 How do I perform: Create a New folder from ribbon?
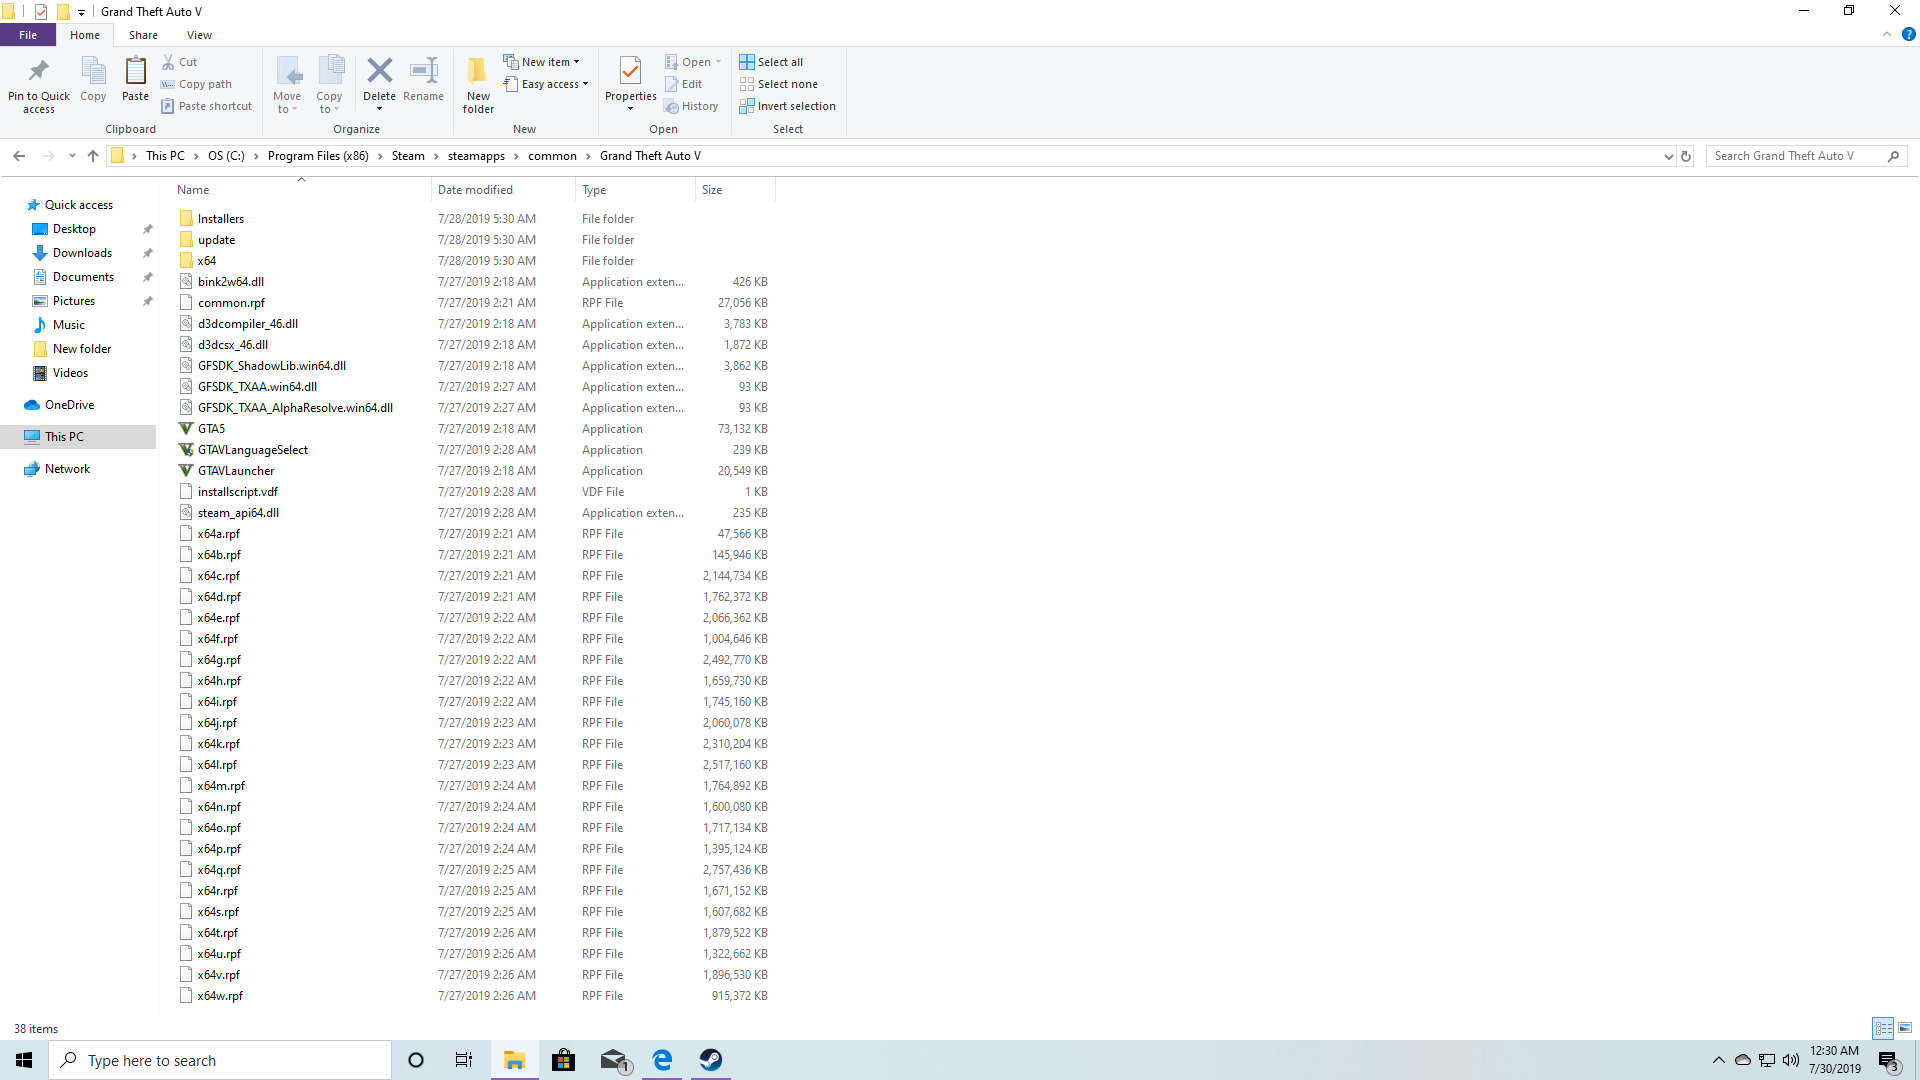point(478,84)
